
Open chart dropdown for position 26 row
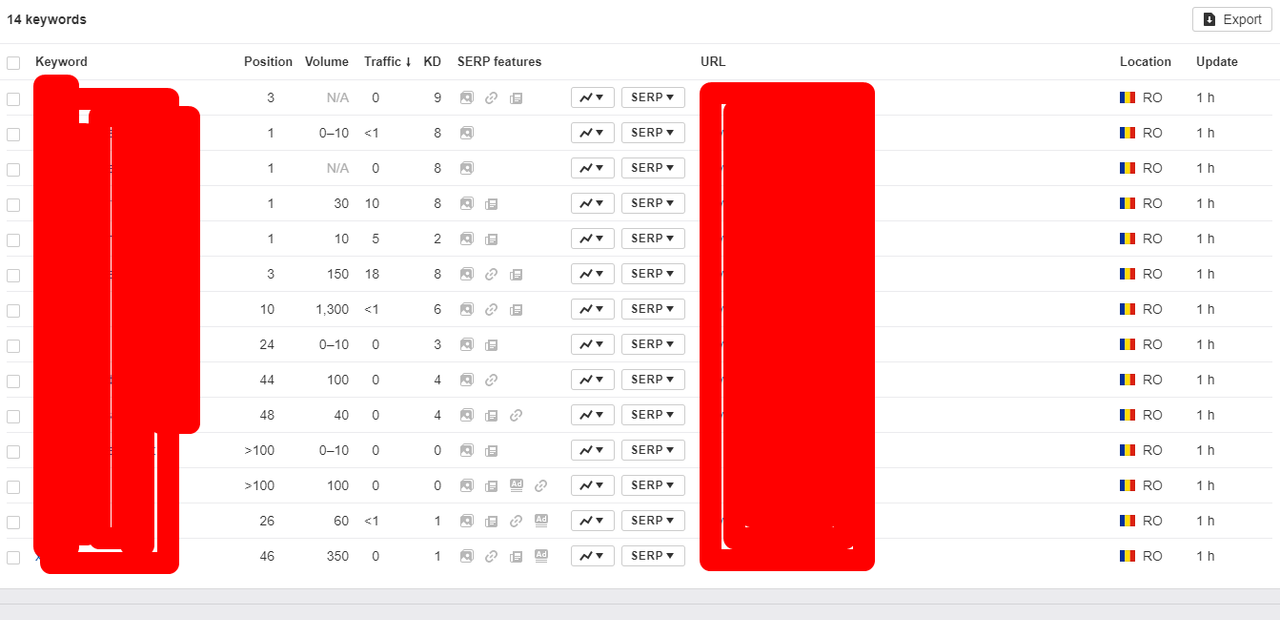[x=592, y=520]
